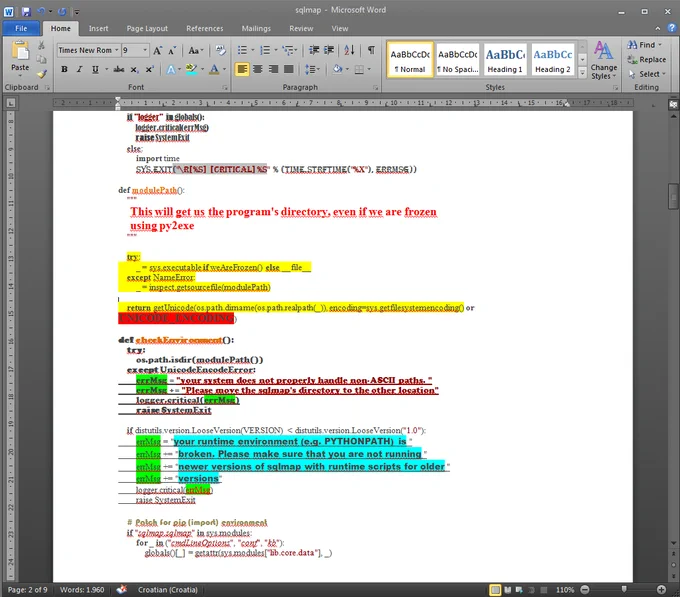Toggle Bold formatting
The height and width of the screenshot is (597, 680).
point(64,69)
